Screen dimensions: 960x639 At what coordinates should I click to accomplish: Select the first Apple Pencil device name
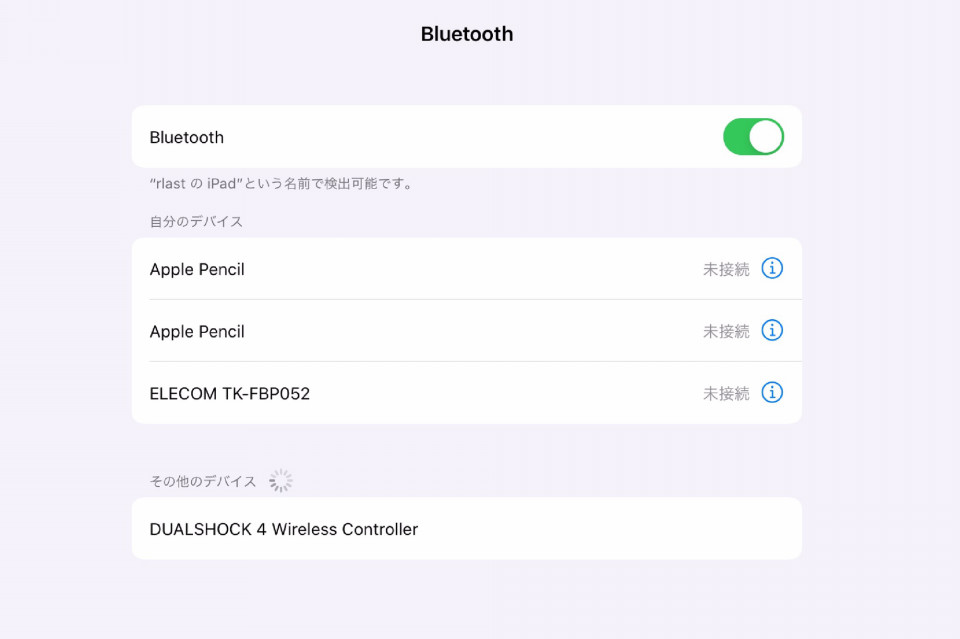click(197, 269)
